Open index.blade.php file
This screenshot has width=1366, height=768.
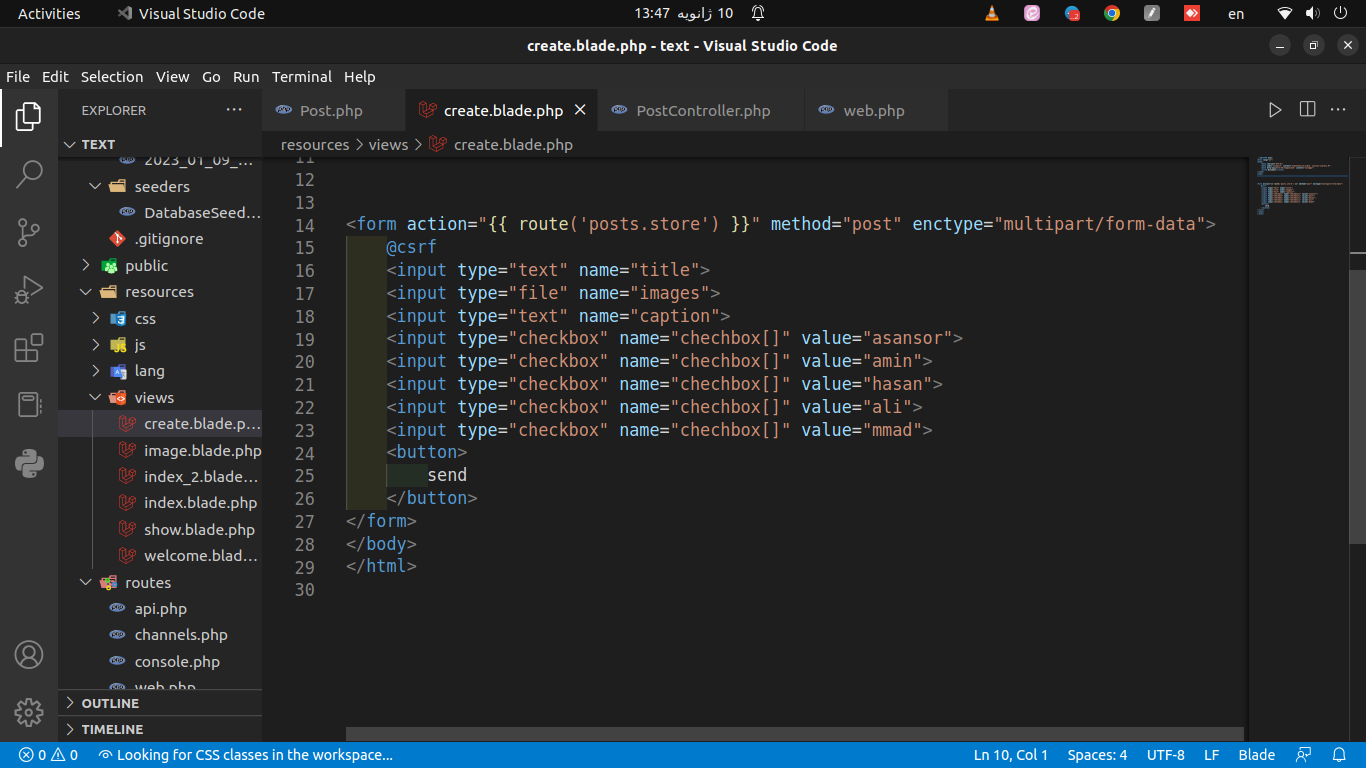tap(160, 503)
